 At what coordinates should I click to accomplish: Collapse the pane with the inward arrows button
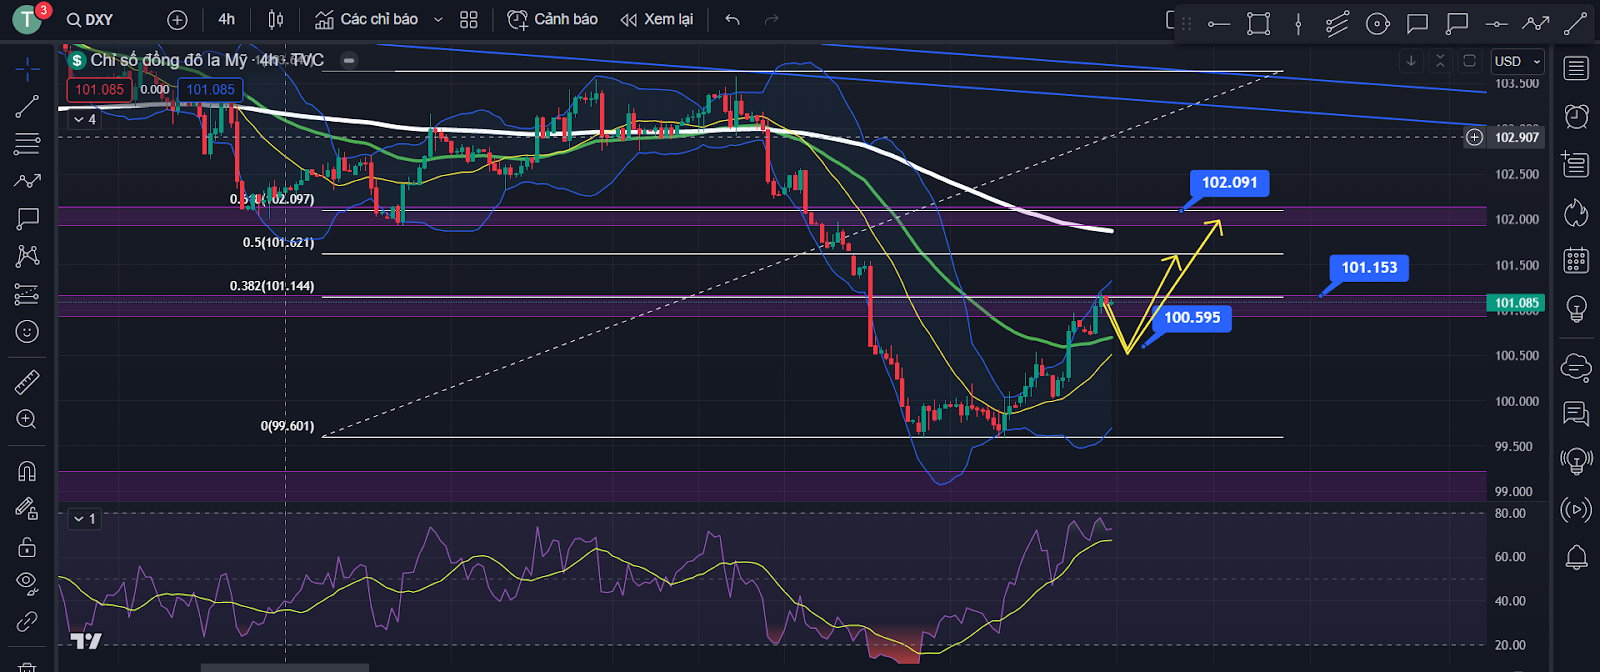[1440, 61]
